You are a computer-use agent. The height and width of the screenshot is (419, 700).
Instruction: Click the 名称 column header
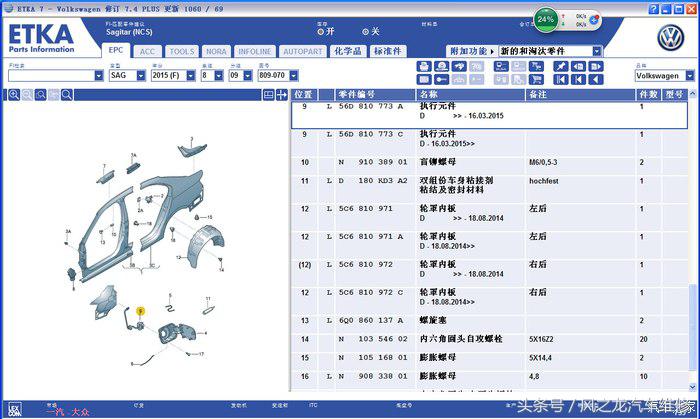(x=471, y=95)
